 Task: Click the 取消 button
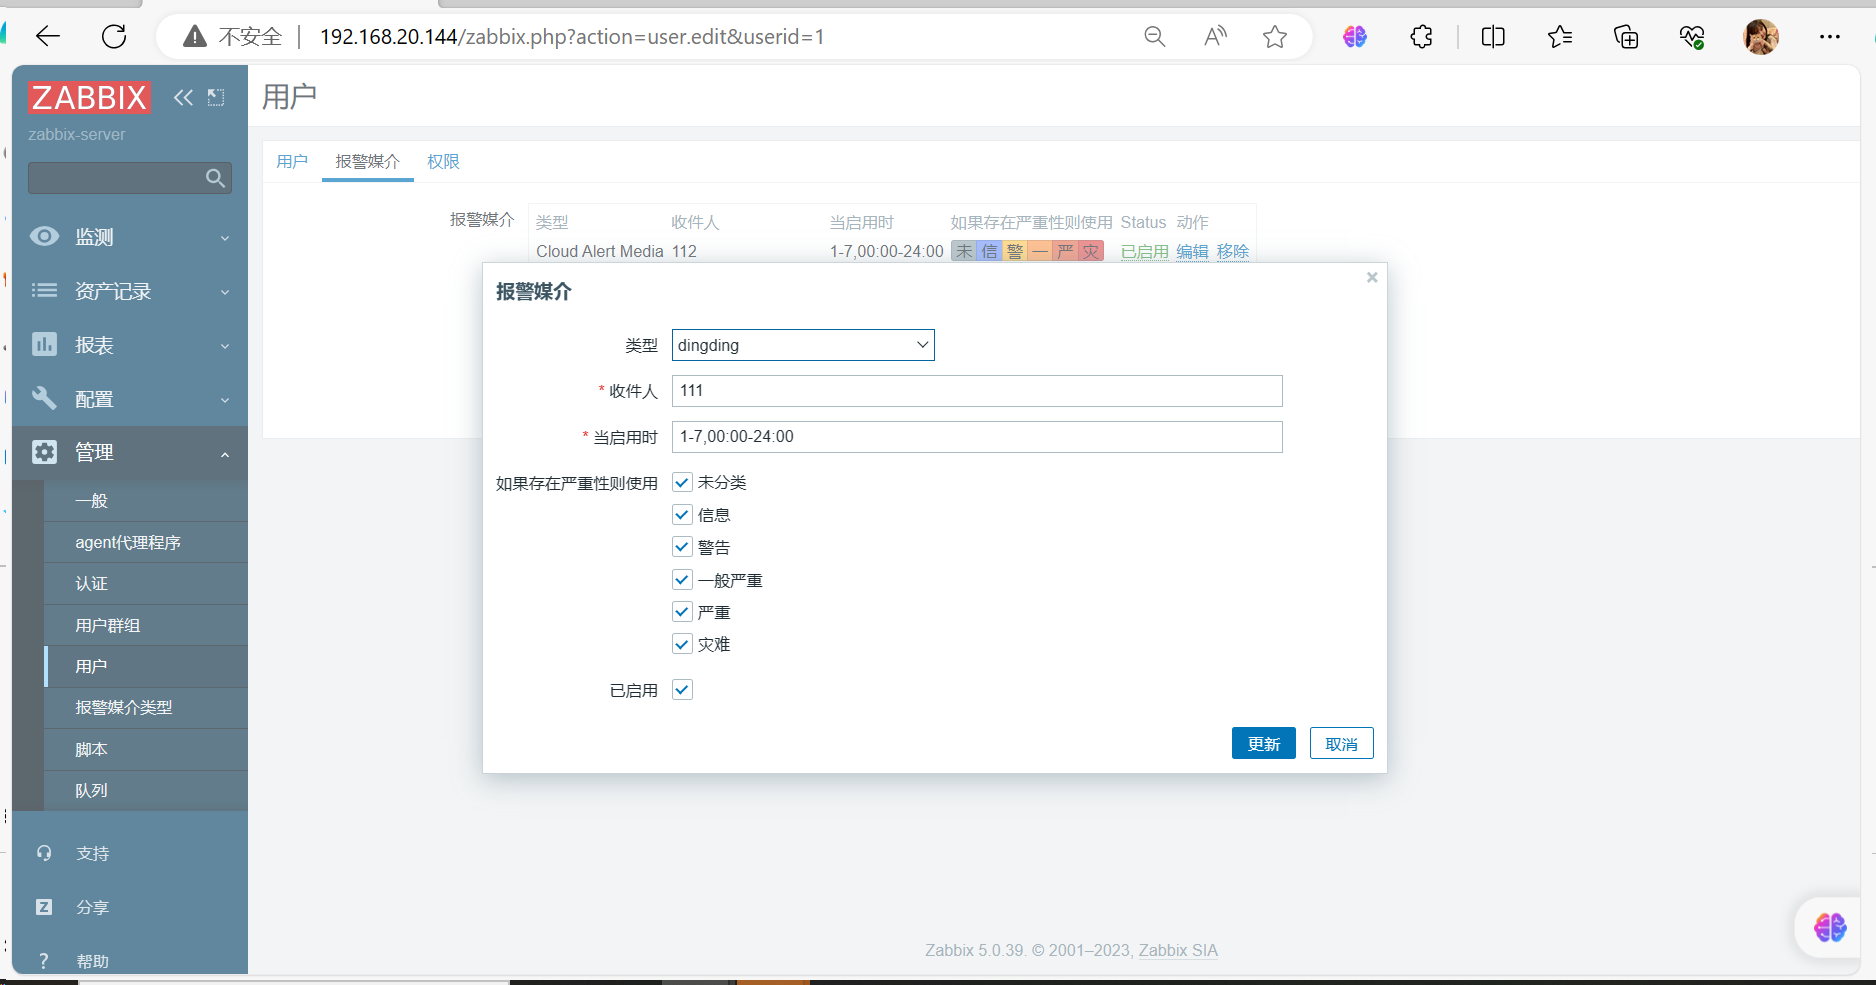pos(1341,743)
